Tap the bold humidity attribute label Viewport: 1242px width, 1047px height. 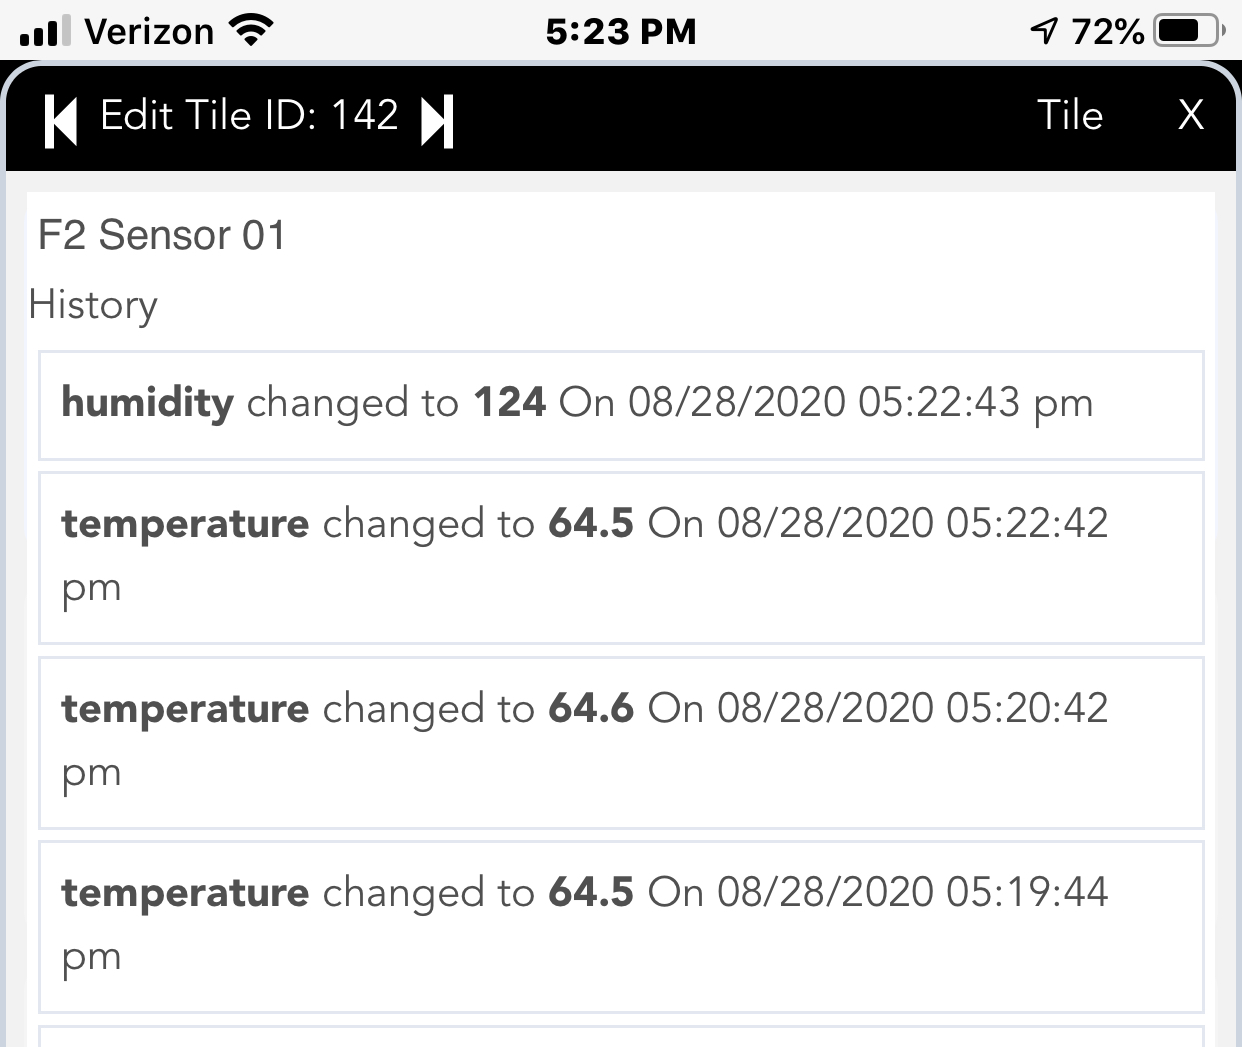point(147,403)
